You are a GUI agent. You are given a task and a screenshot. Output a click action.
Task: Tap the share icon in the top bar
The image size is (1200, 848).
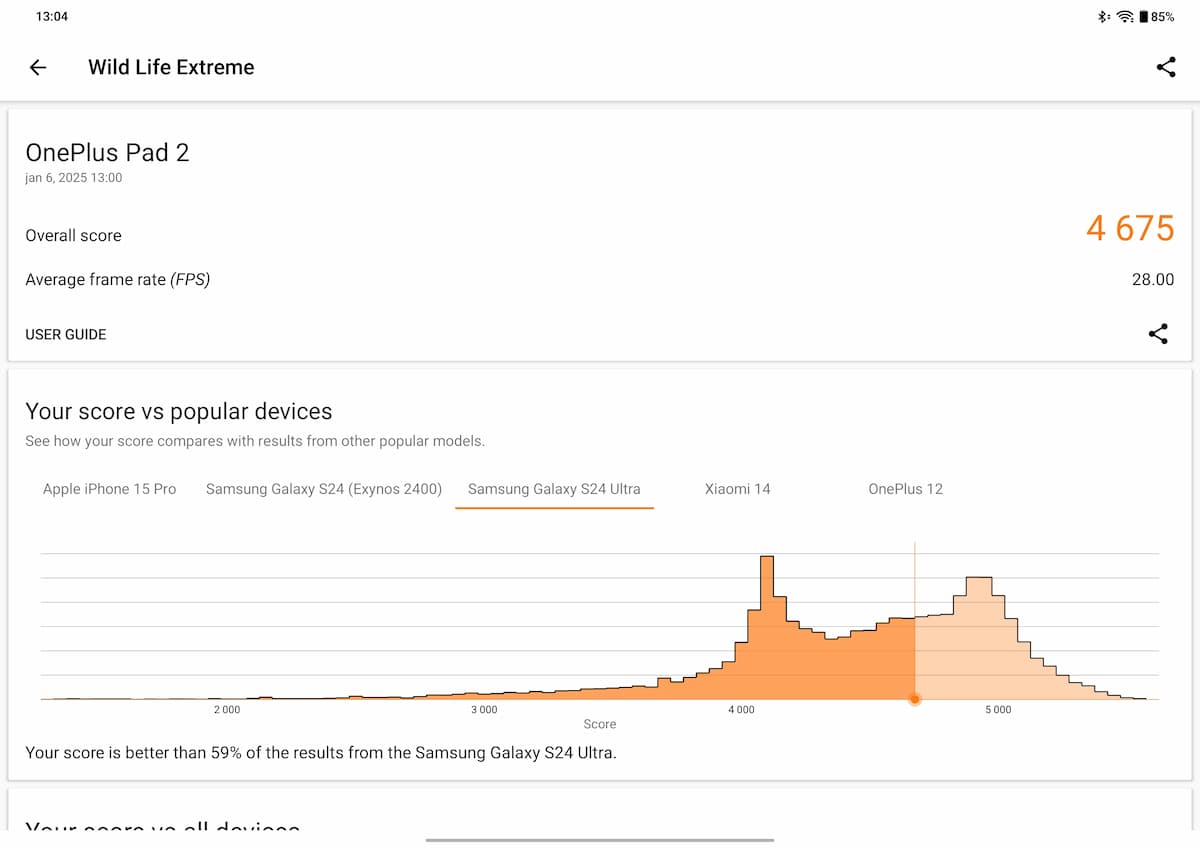pyautogui.click(x=1165, y=67)
